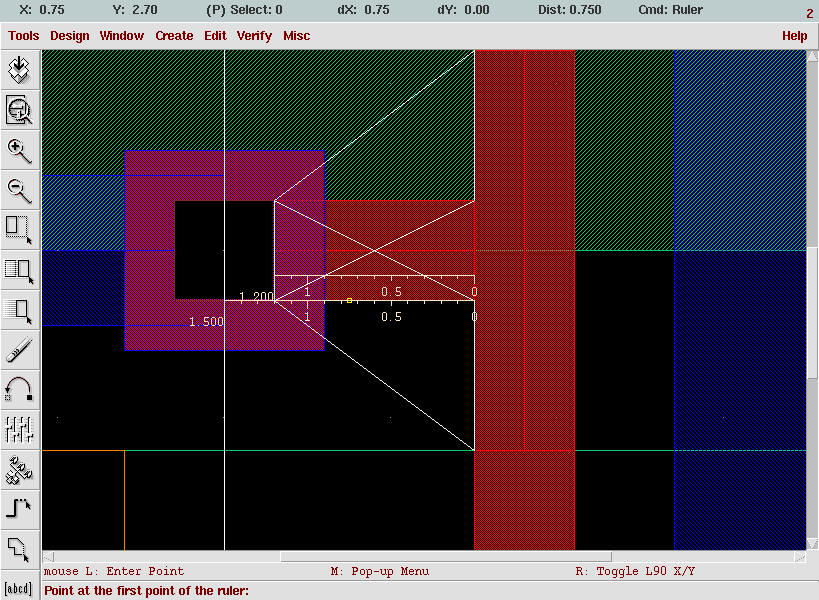Open the Window menu
Screen dimensions: 819x600
pyautogui.click(x=122, y=36)
